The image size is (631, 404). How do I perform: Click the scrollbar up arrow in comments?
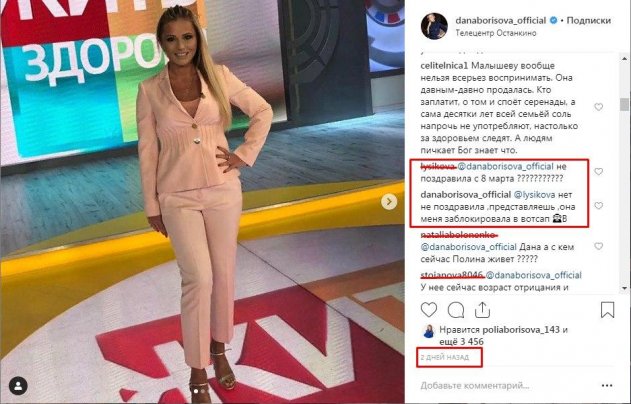624,58
